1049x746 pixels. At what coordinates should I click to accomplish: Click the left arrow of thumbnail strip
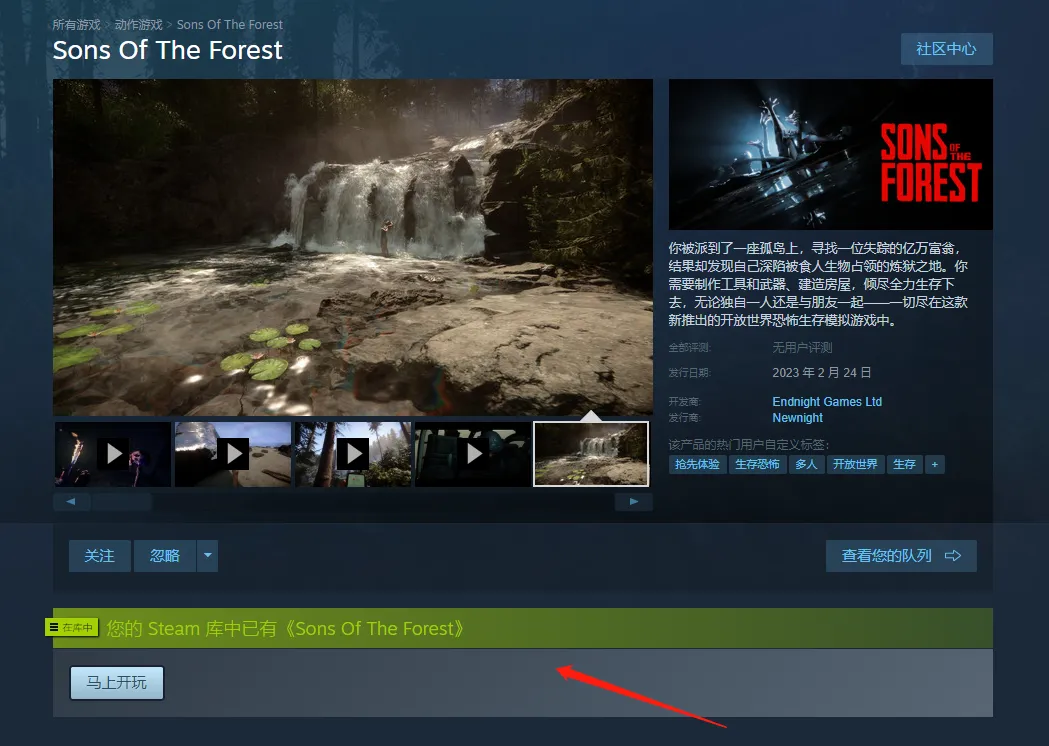tap(71, 502)
